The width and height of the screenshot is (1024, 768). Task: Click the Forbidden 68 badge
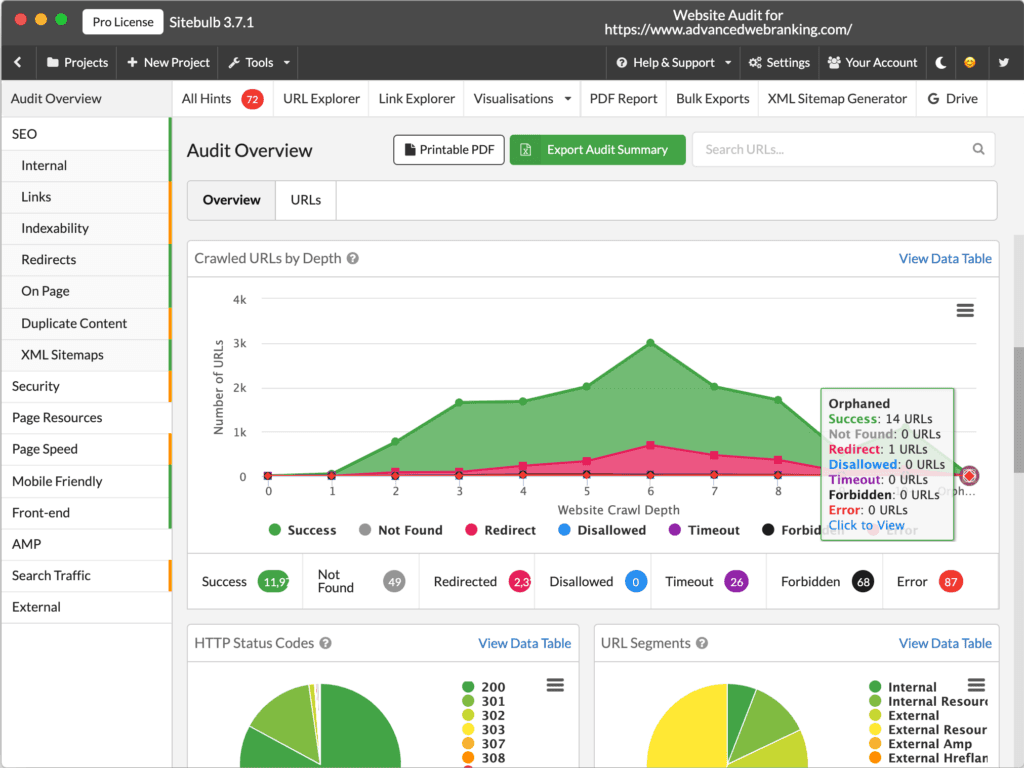tap(863, 582)
